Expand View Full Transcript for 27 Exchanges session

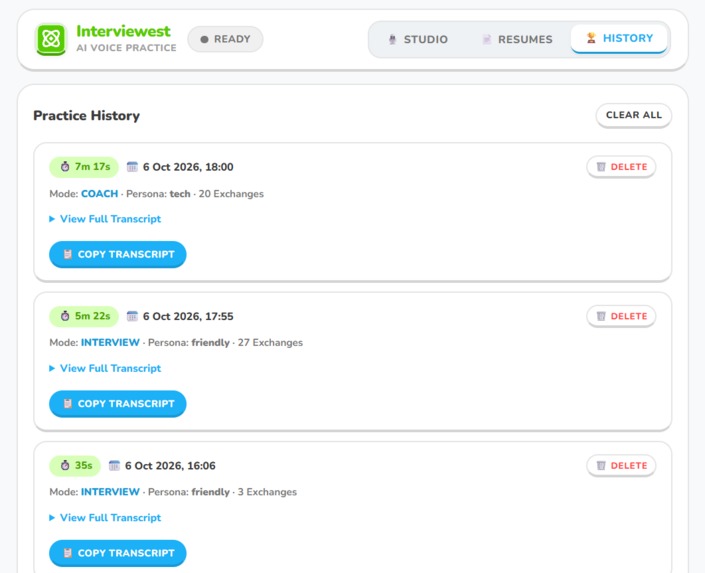[105, 368]
